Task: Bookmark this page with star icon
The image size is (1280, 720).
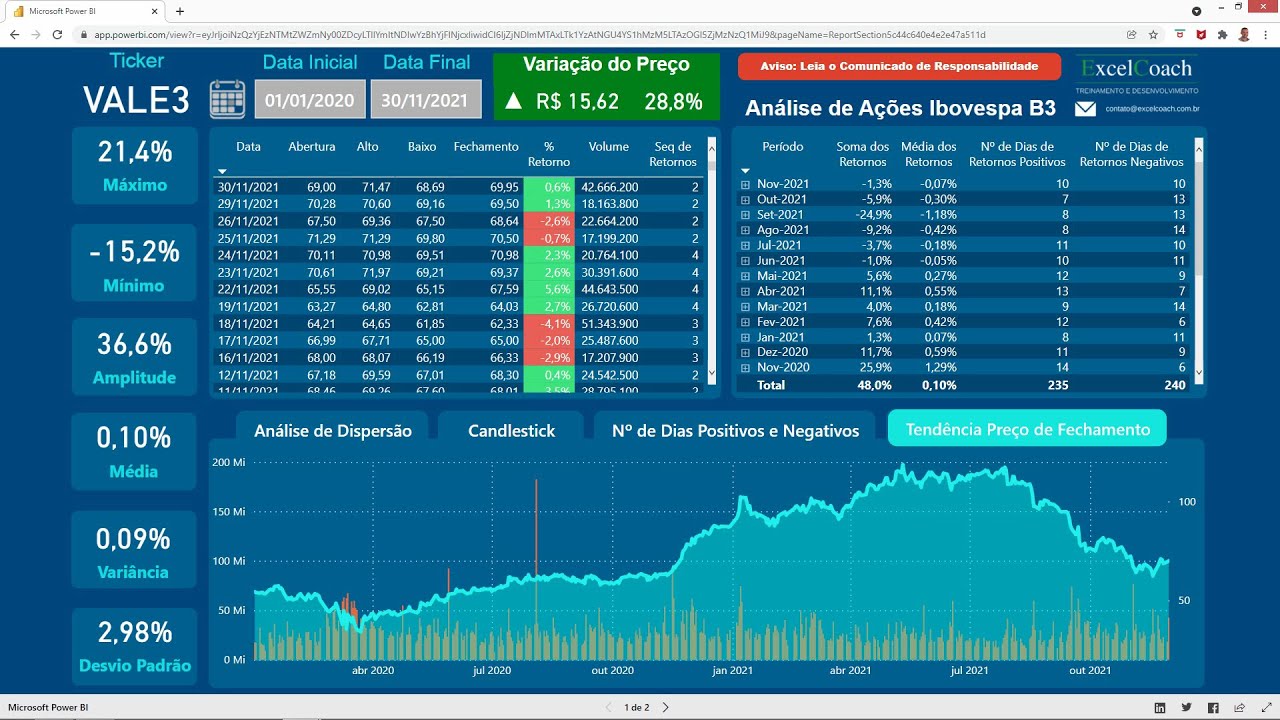Action: [1153, 34]
